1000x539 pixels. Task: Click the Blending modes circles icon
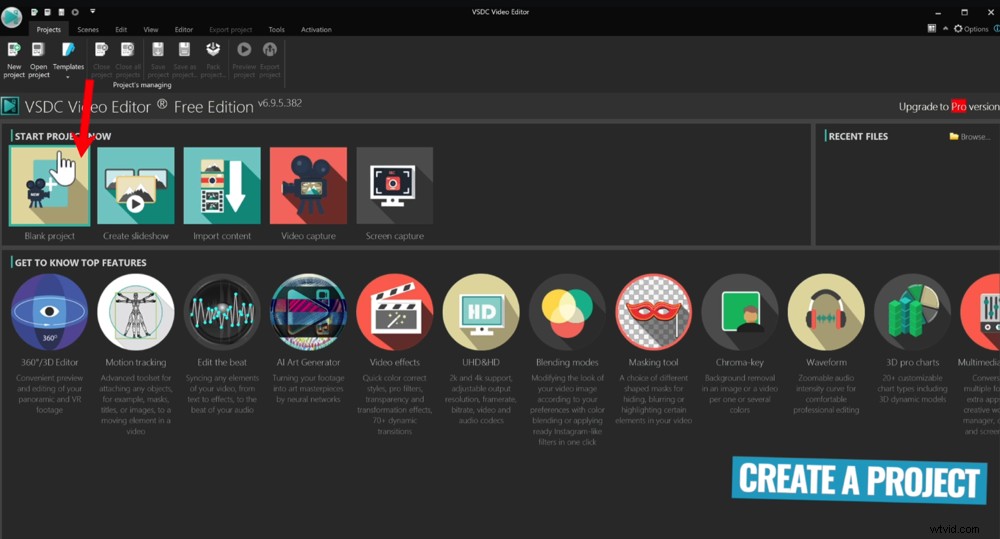pos(568,312)
